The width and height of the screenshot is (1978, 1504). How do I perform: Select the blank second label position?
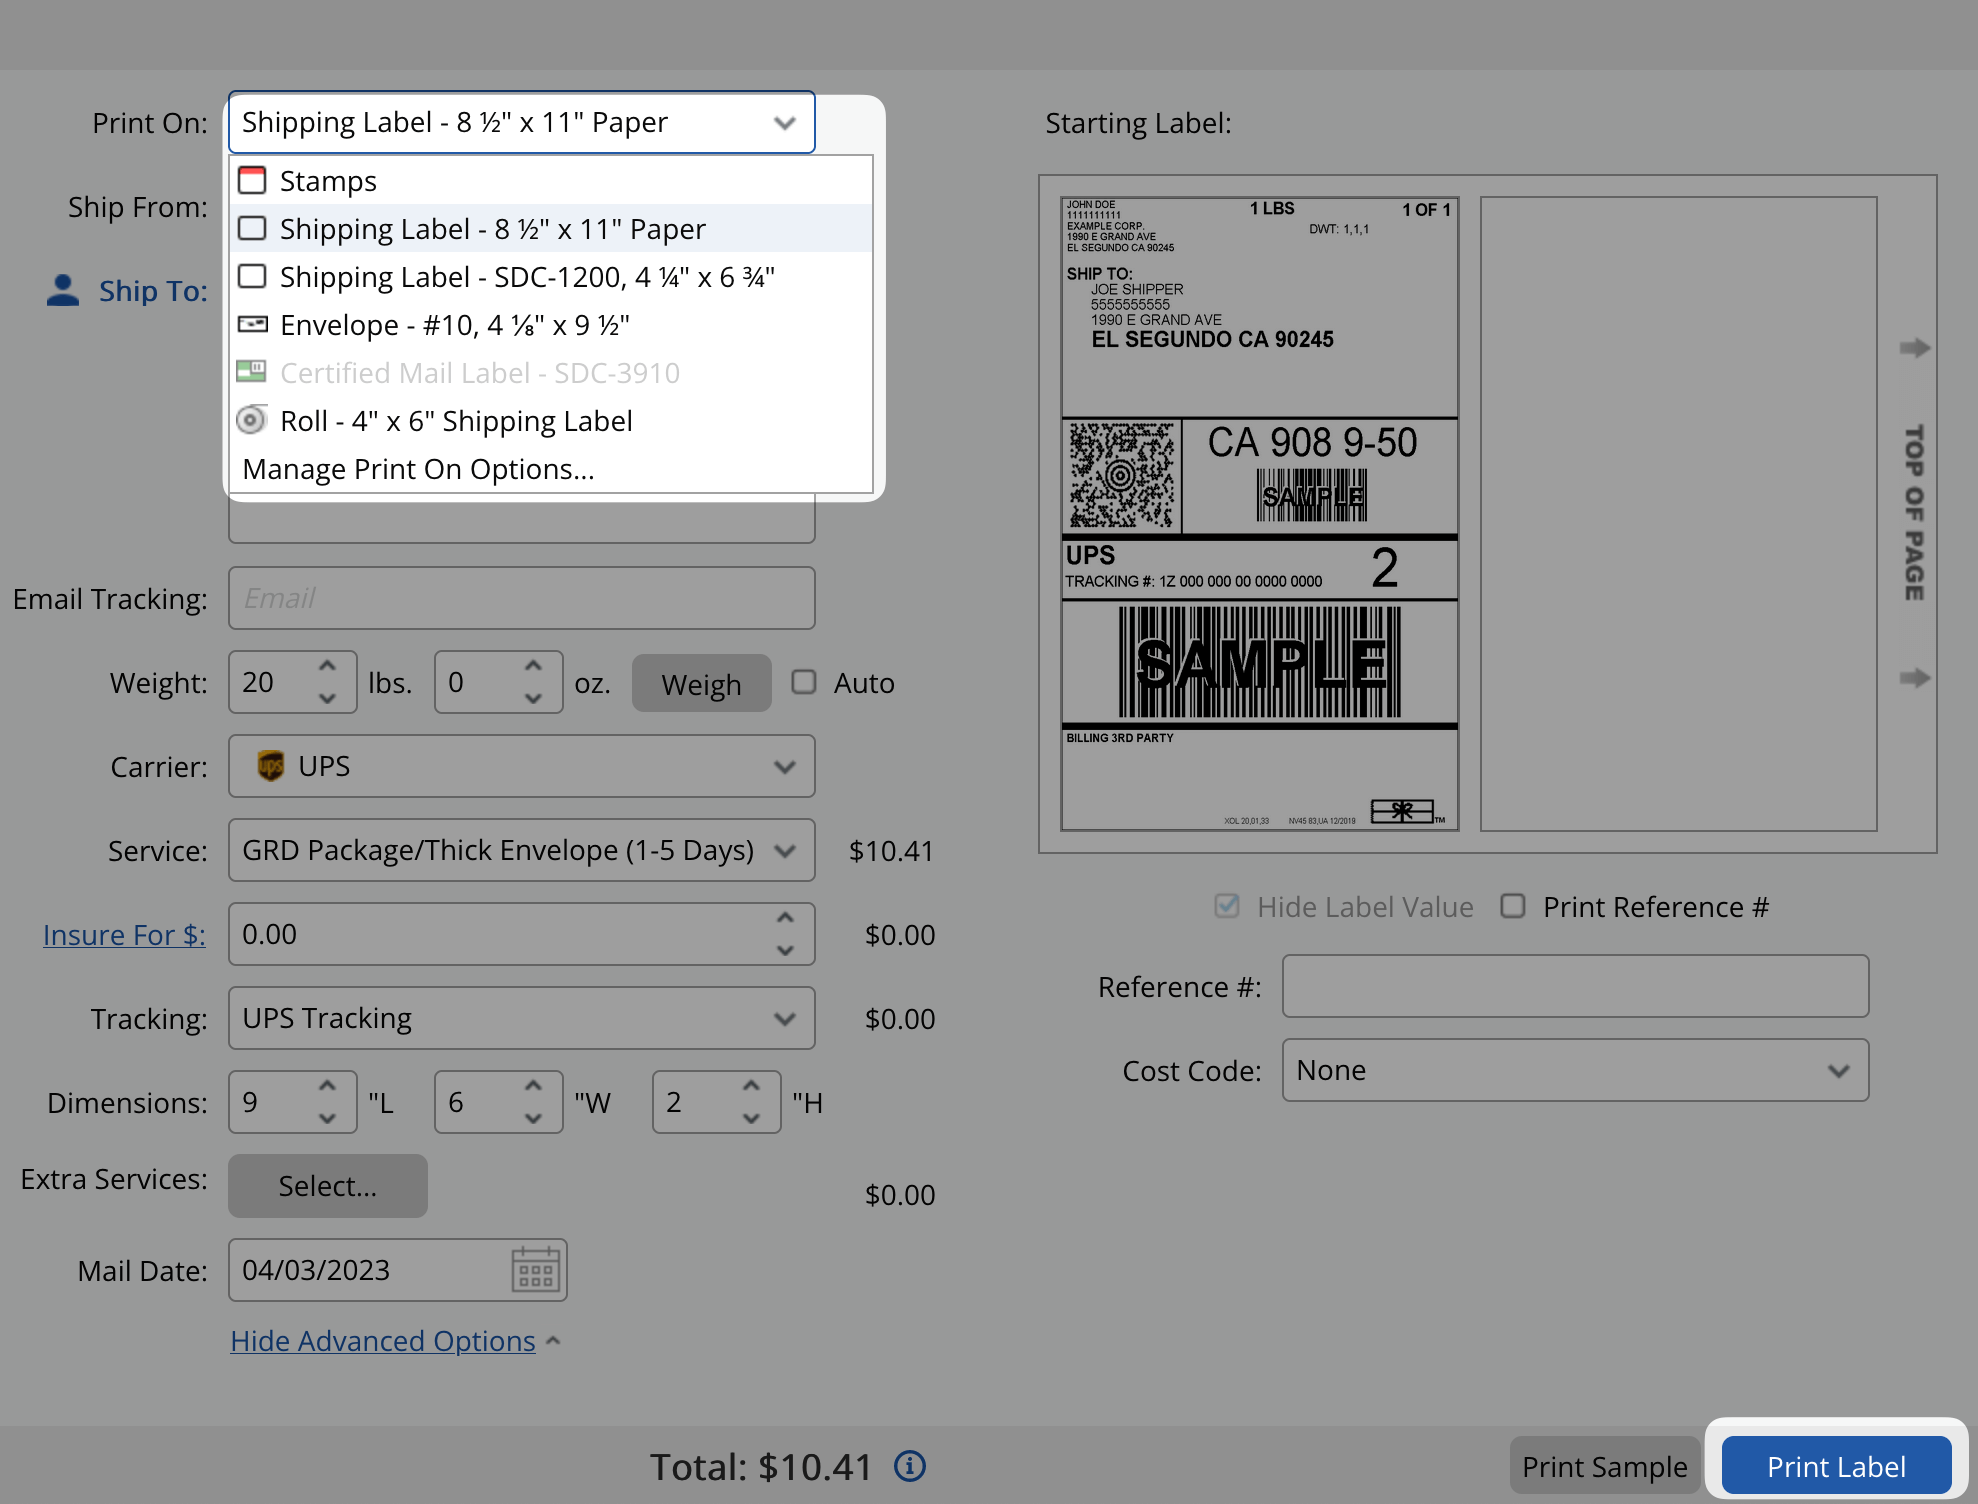point(1678,514)
